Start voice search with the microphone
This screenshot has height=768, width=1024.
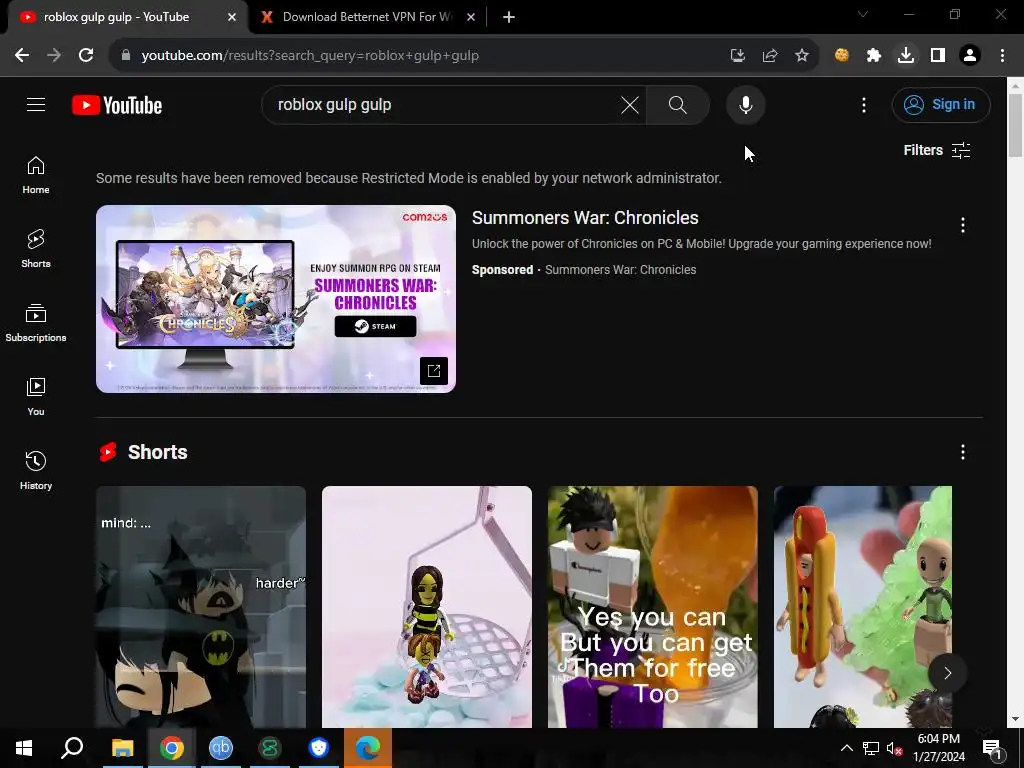coord(746,104)
